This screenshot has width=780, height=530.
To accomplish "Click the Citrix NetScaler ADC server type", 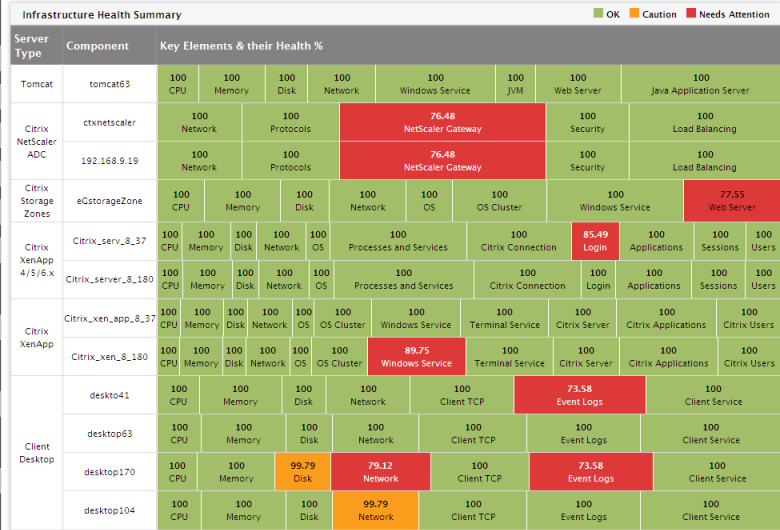I will point(37,141).
